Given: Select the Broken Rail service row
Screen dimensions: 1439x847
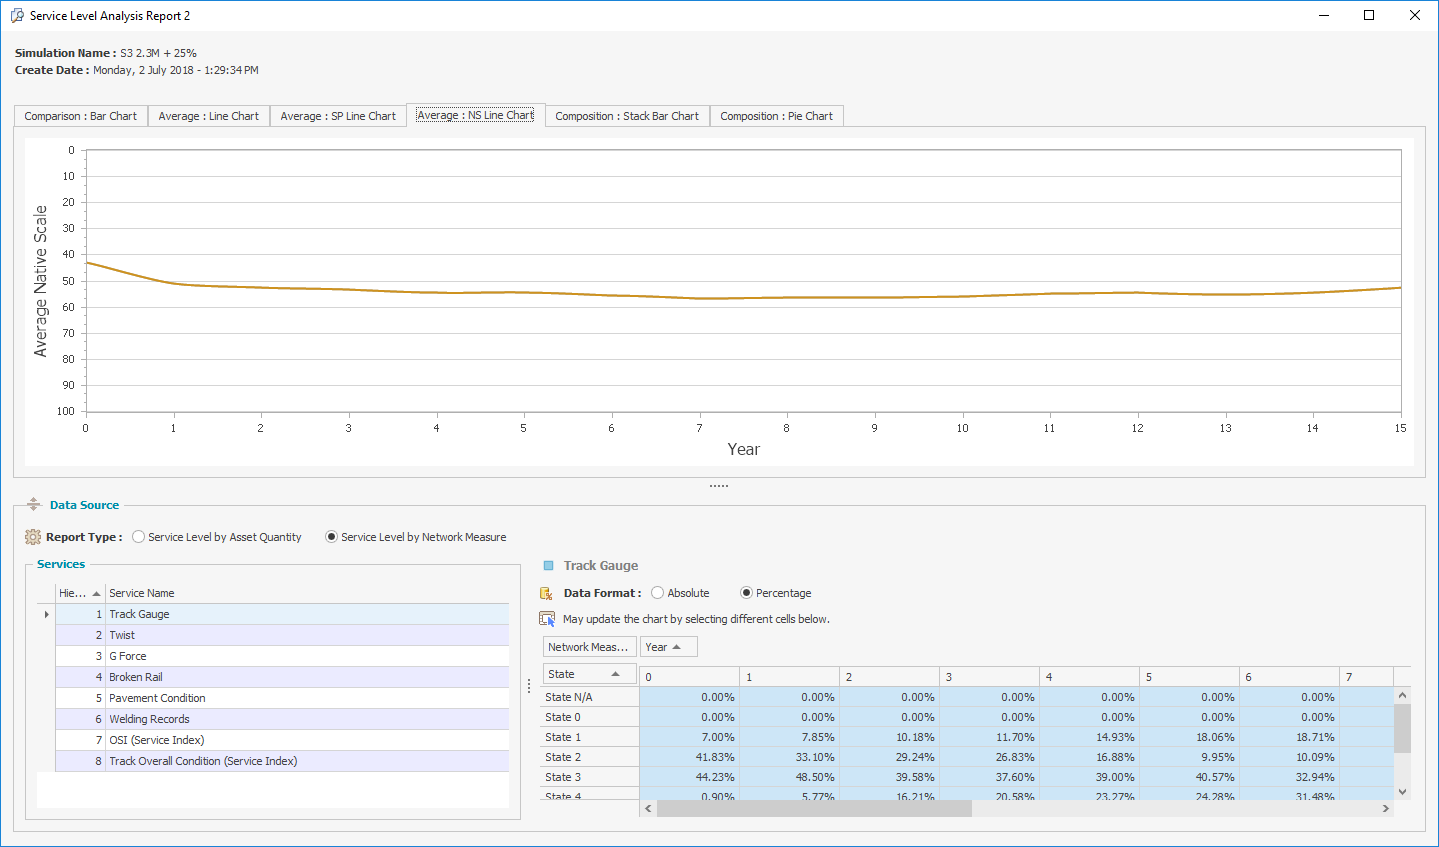Looking at the screenshot, I should 136,677.
